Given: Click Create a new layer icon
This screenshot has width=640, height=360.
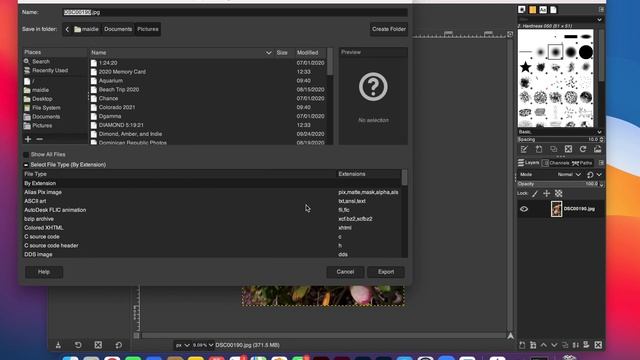Looking at the screenshot, I should pos(522,345).
